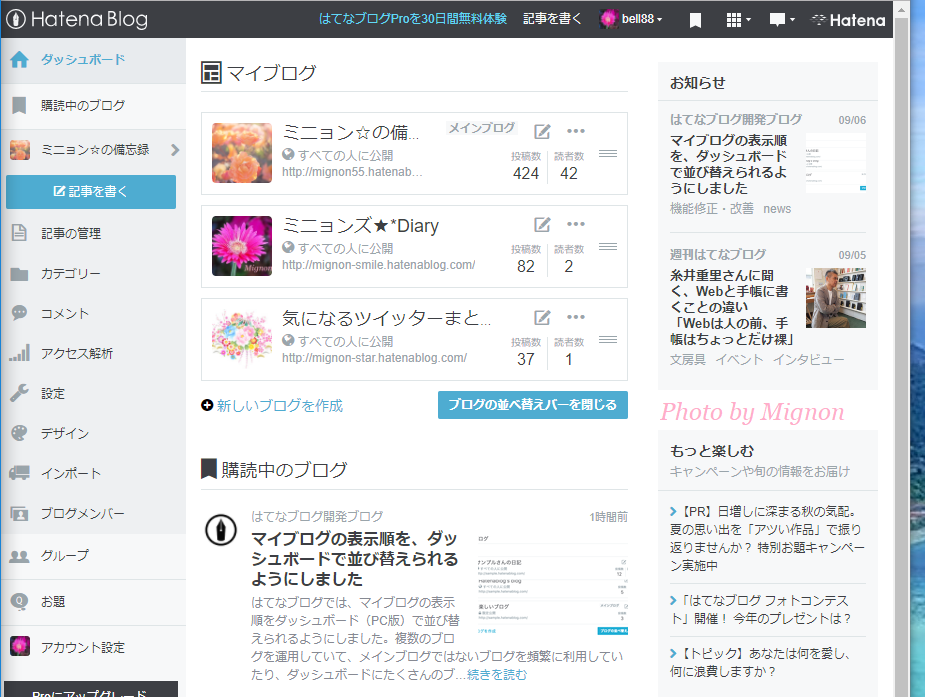Expand the bell88 account dropdown
Screen dimensions: 925x697
(631, 19)
